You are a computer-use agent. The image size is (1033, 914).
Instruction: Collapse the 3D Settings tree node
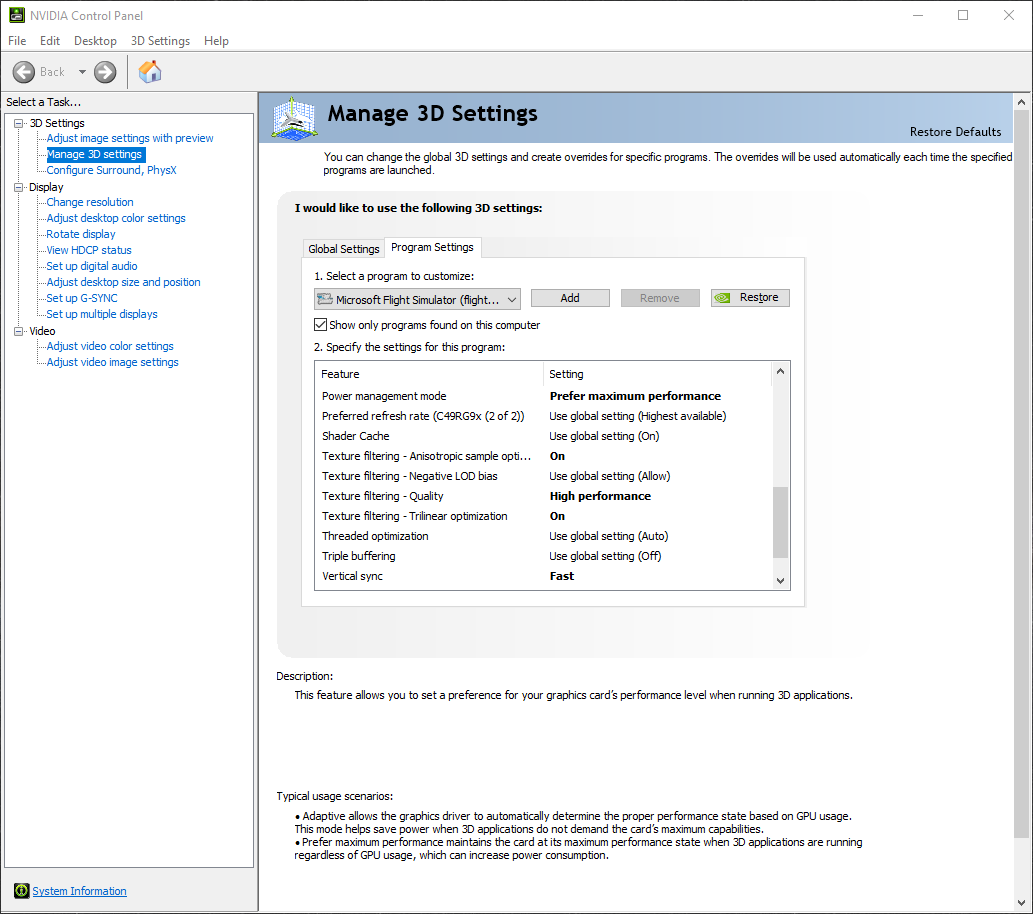point(18,123)
